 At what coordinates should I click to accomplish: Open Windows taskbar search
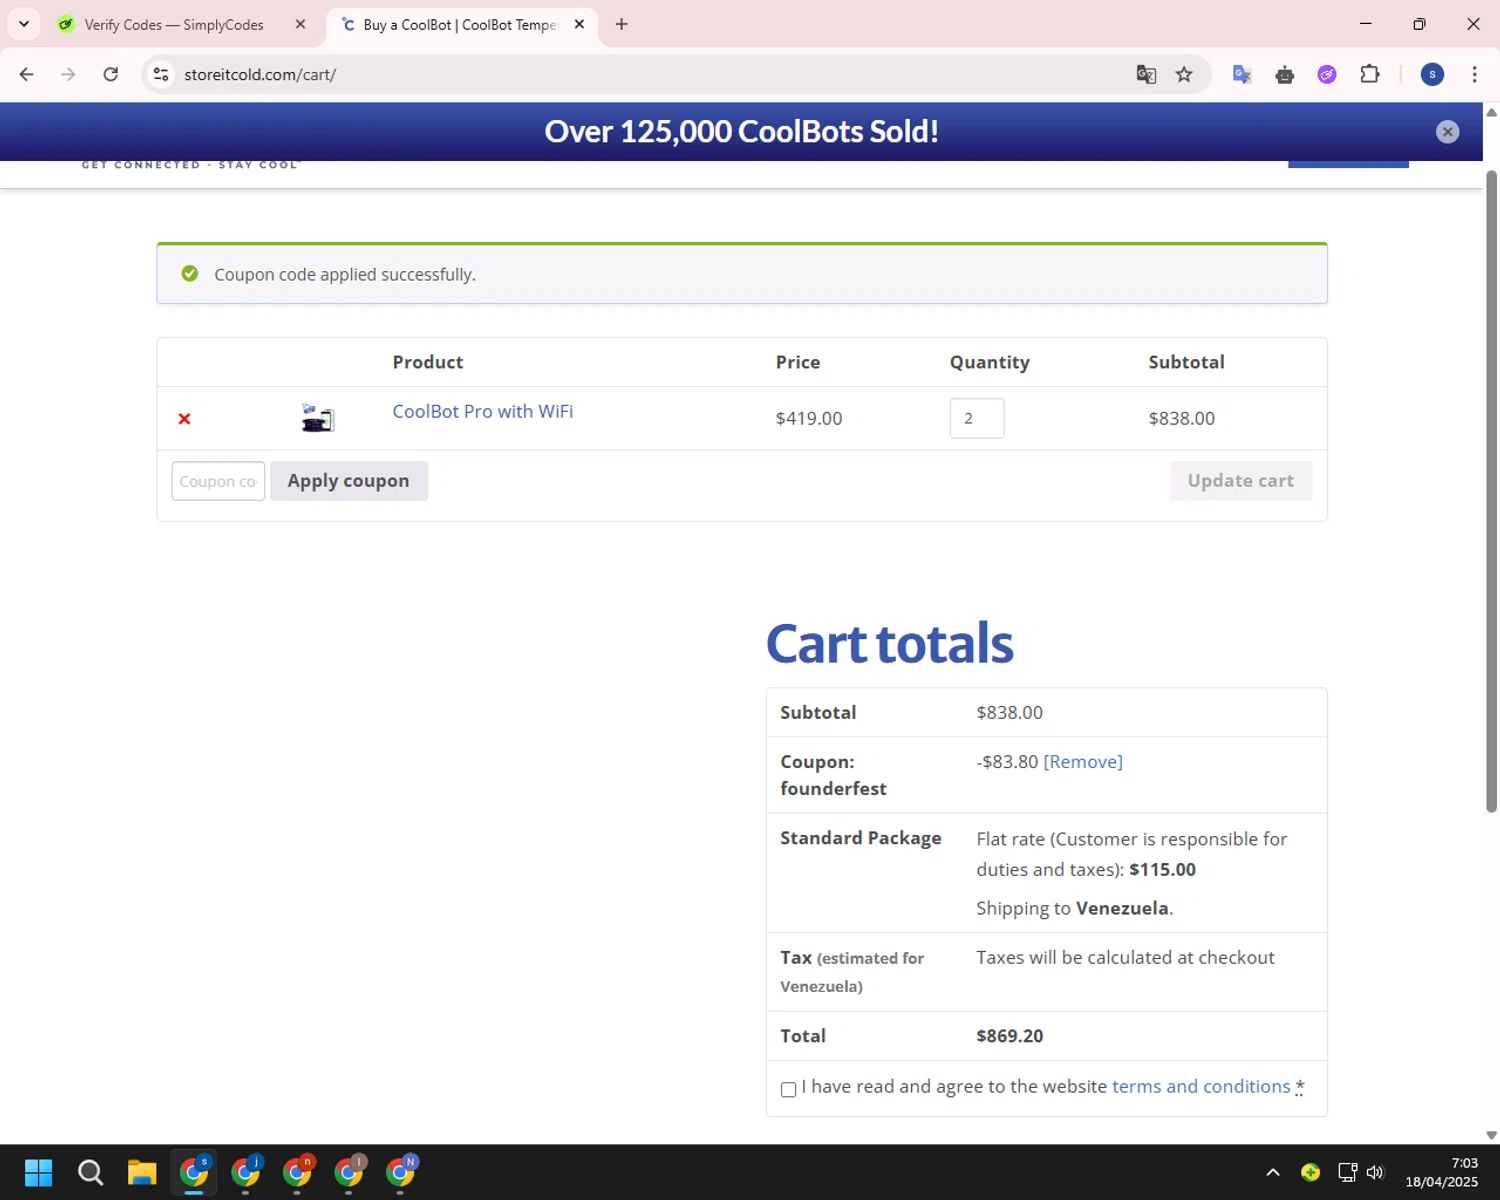[x=90, y=1172]
